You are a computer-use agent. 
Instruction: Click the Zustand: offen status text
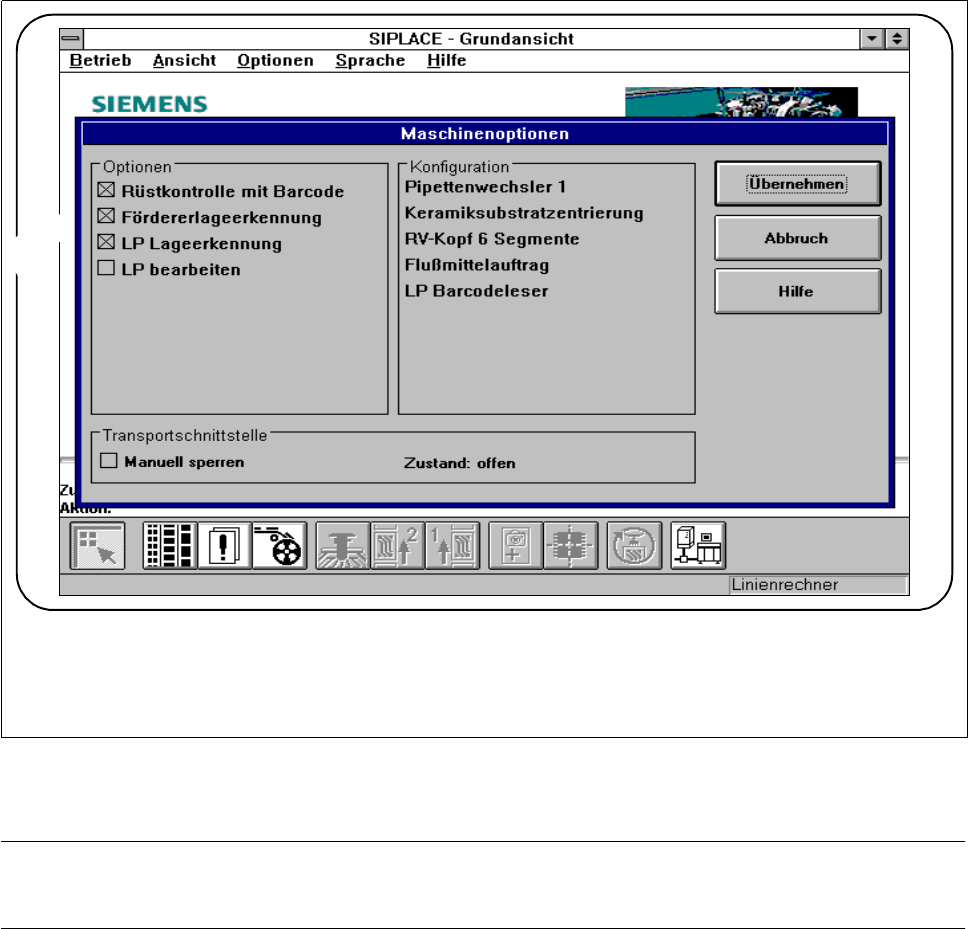point(460,463)
